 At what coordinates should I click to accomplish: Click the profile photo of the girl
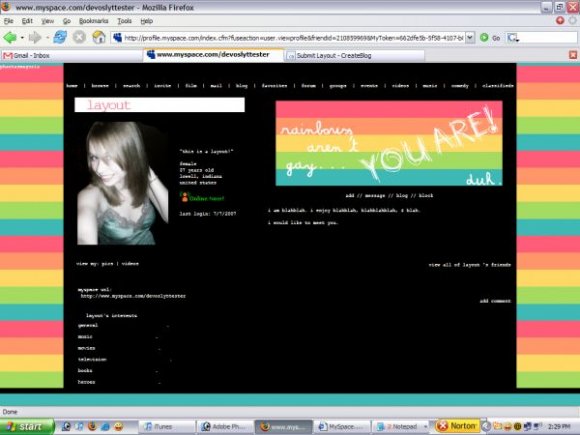(122, 183)
